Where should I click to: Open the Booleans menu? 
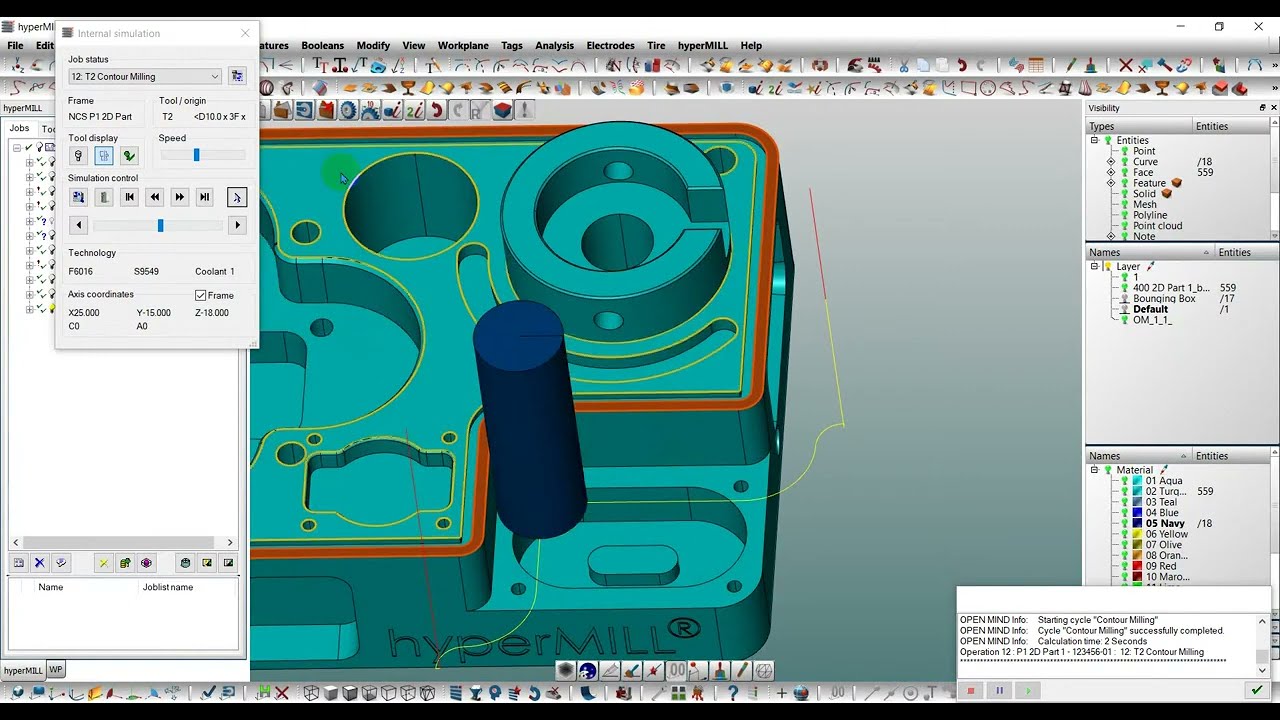click(x=322, y=45)
